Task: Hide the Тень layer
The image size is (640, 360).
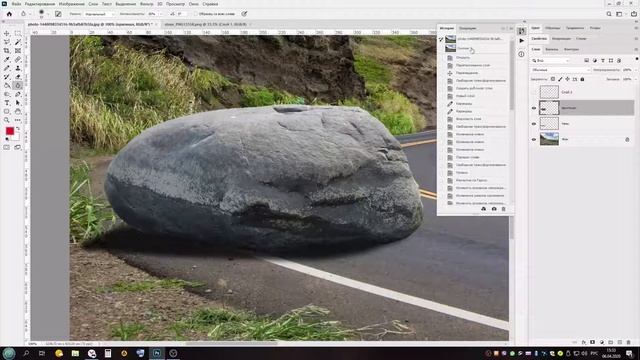Action: 534,124
